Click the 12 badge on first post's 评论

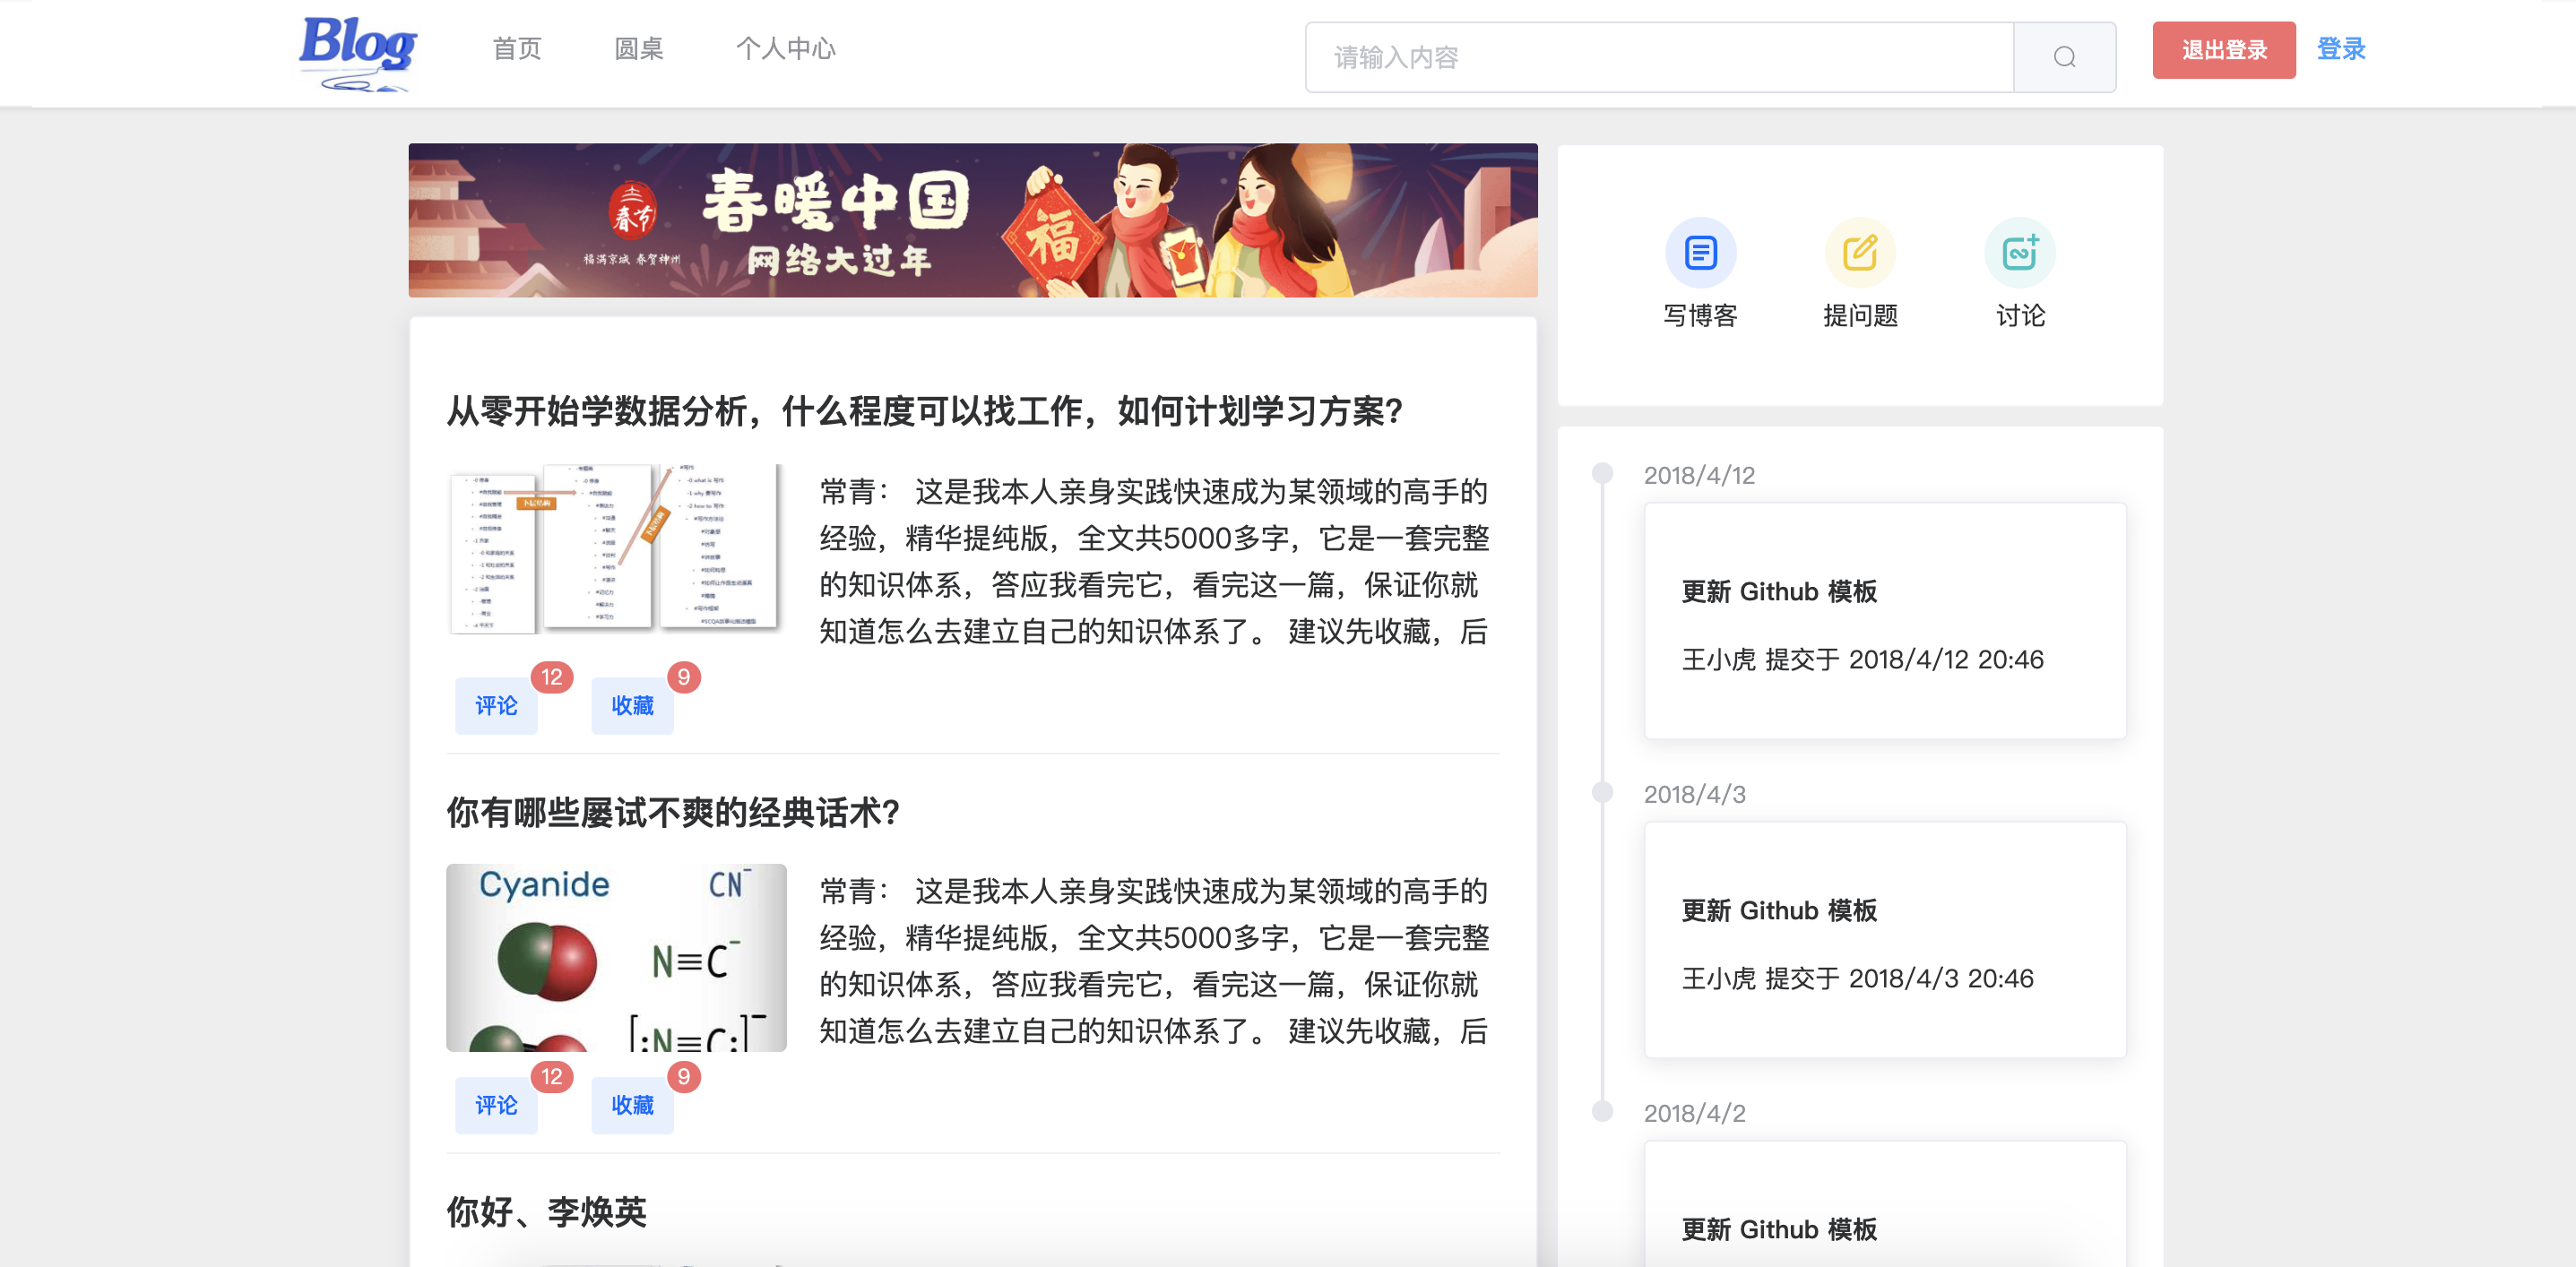pos(551,677)
